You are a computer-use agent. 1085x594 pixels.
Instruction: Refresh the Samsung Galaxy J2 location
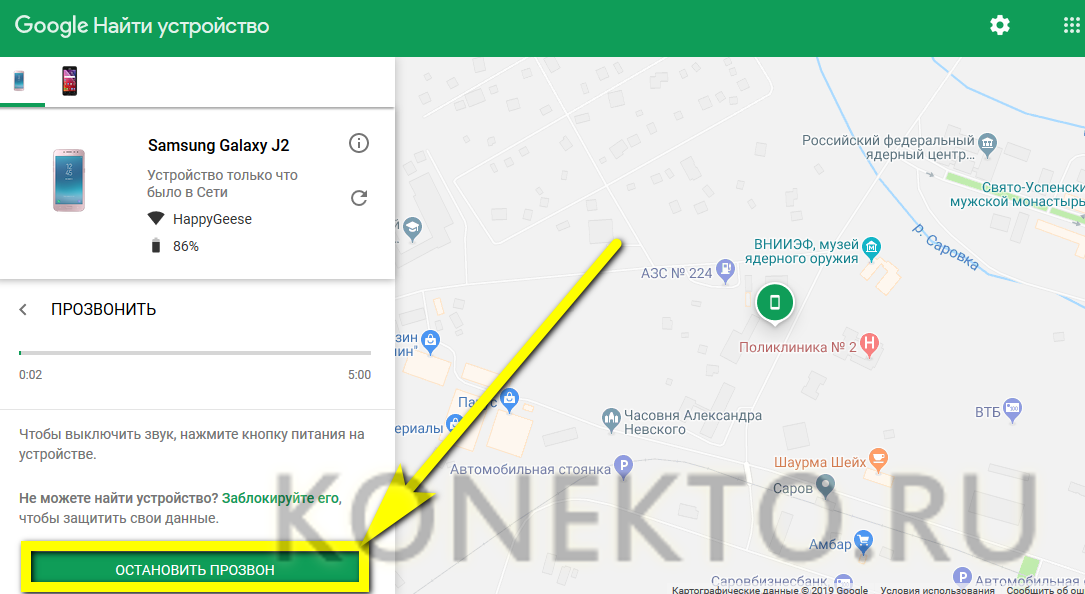pyautogui.click(x=359, y=198)
